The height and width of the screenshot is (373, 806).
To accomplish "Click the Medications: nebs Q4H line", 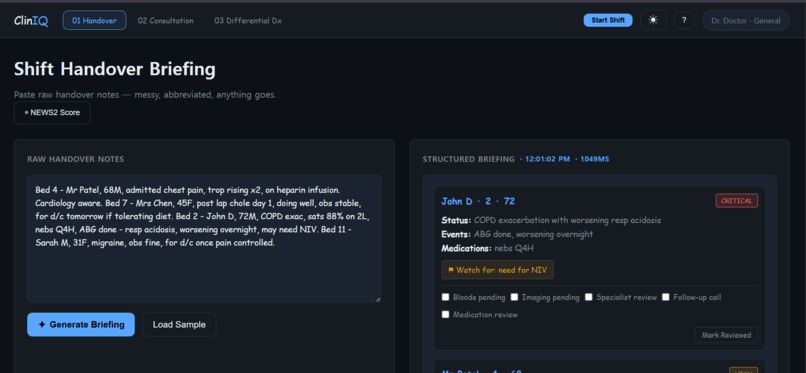I will (x=487, y=248).
